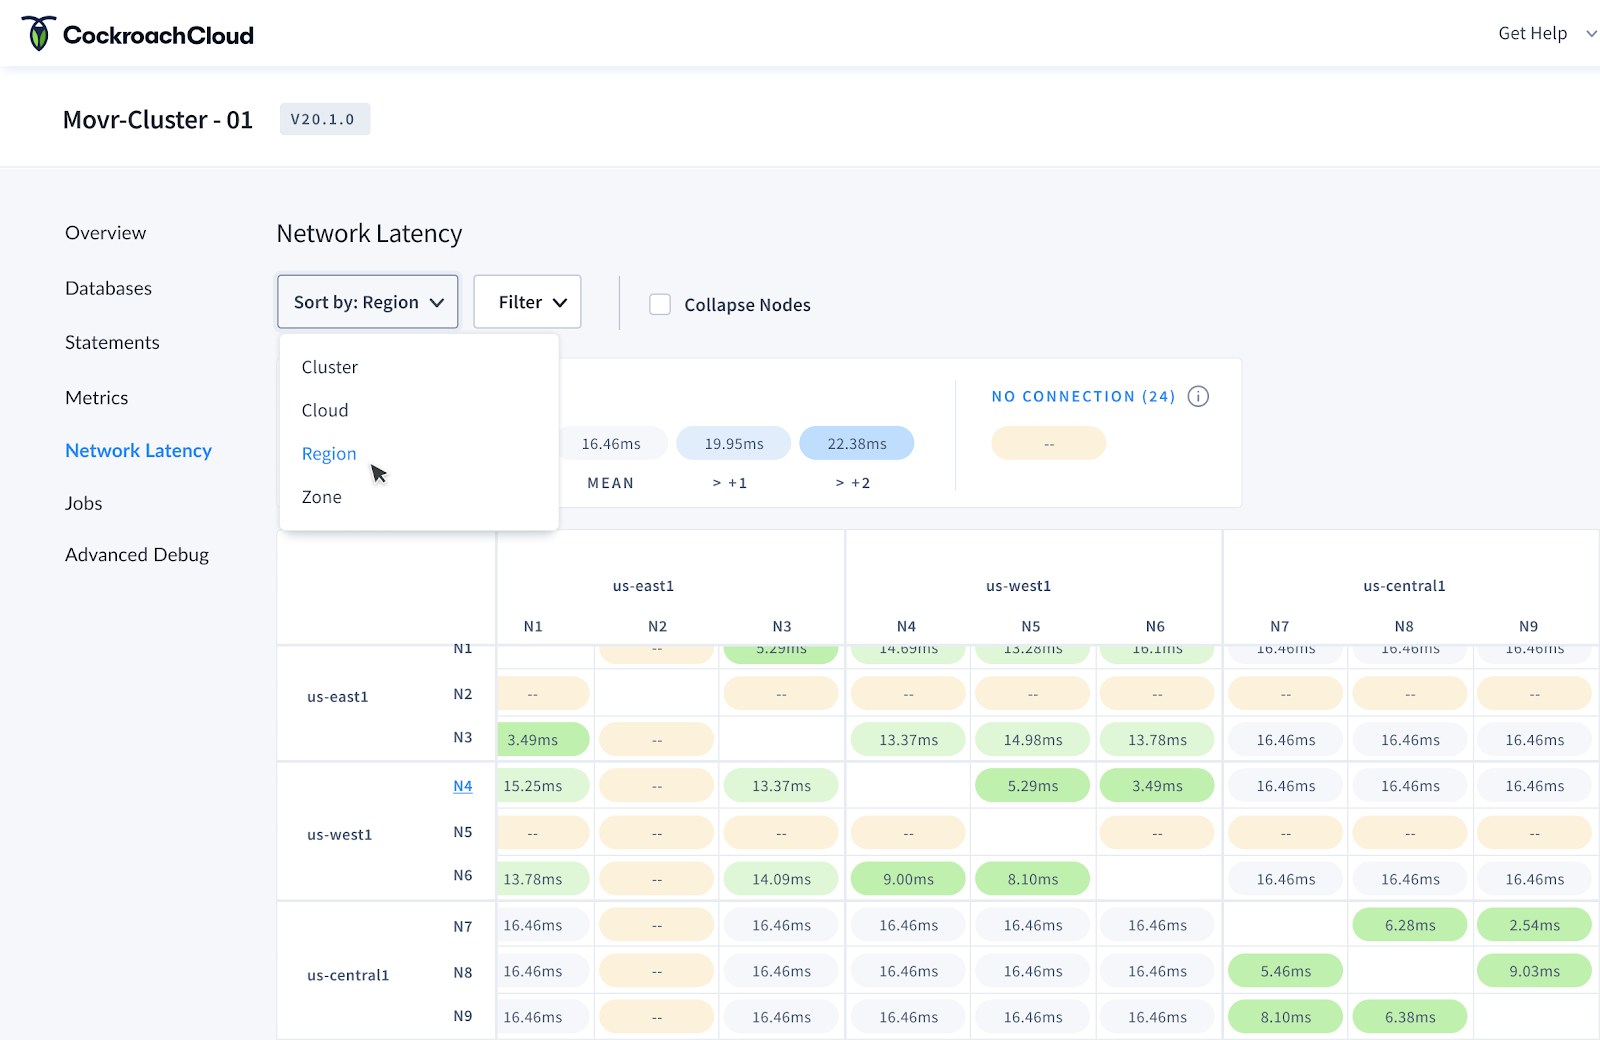Click the 14.09ms cell in row N6
The width and height of the screenshot is (1600, 1040).
click(x=781, y=879)
